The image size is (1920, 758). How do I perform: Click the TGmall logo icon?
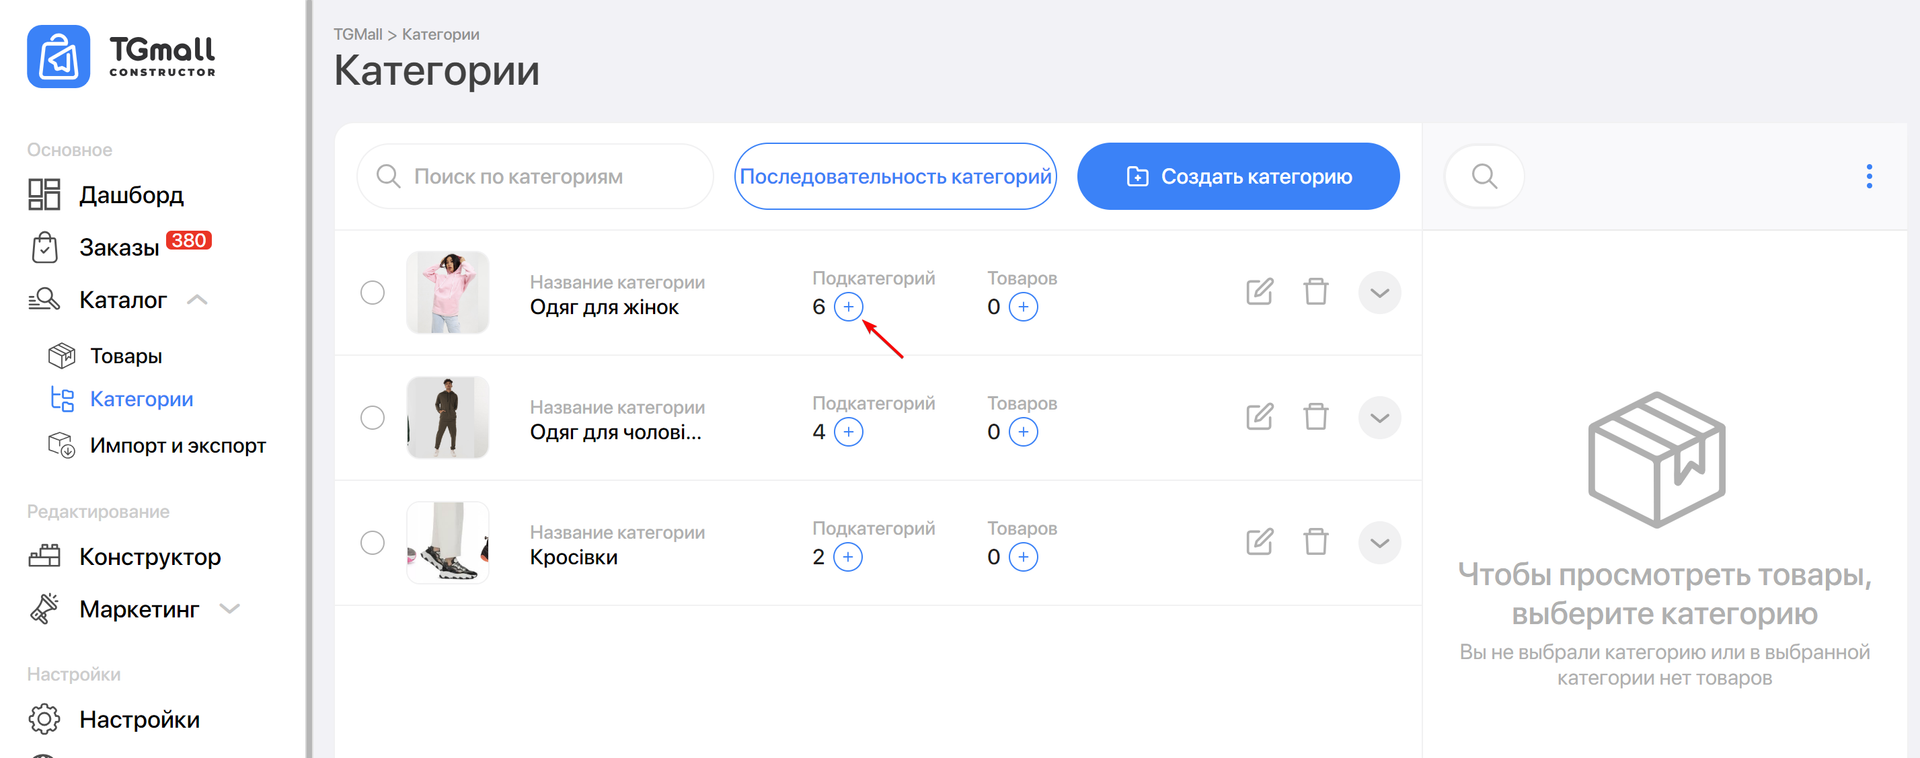point(59,57)
